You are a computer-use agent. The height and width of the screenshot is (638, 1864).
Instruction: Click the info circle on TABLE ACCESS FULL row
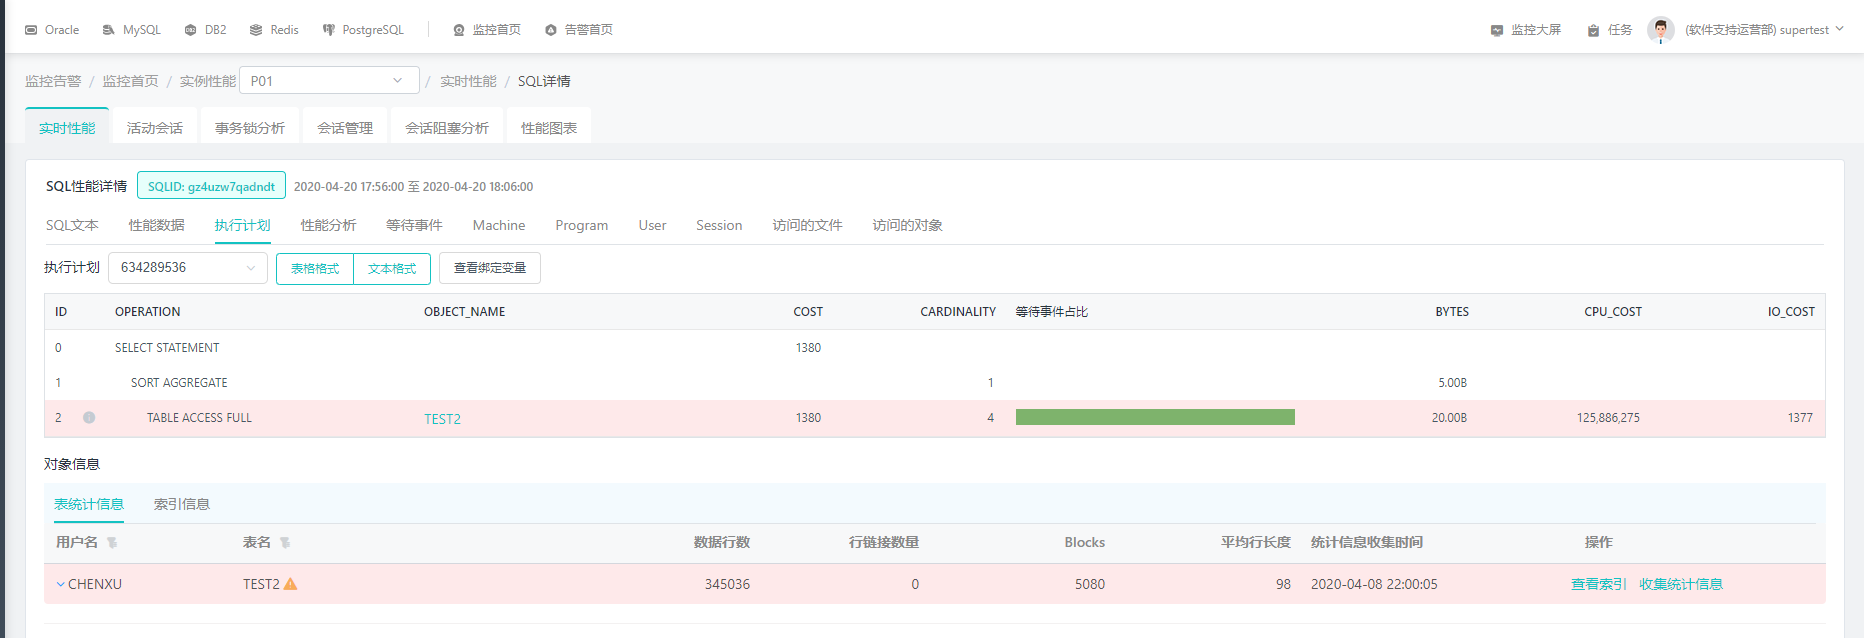click(89, 417)
